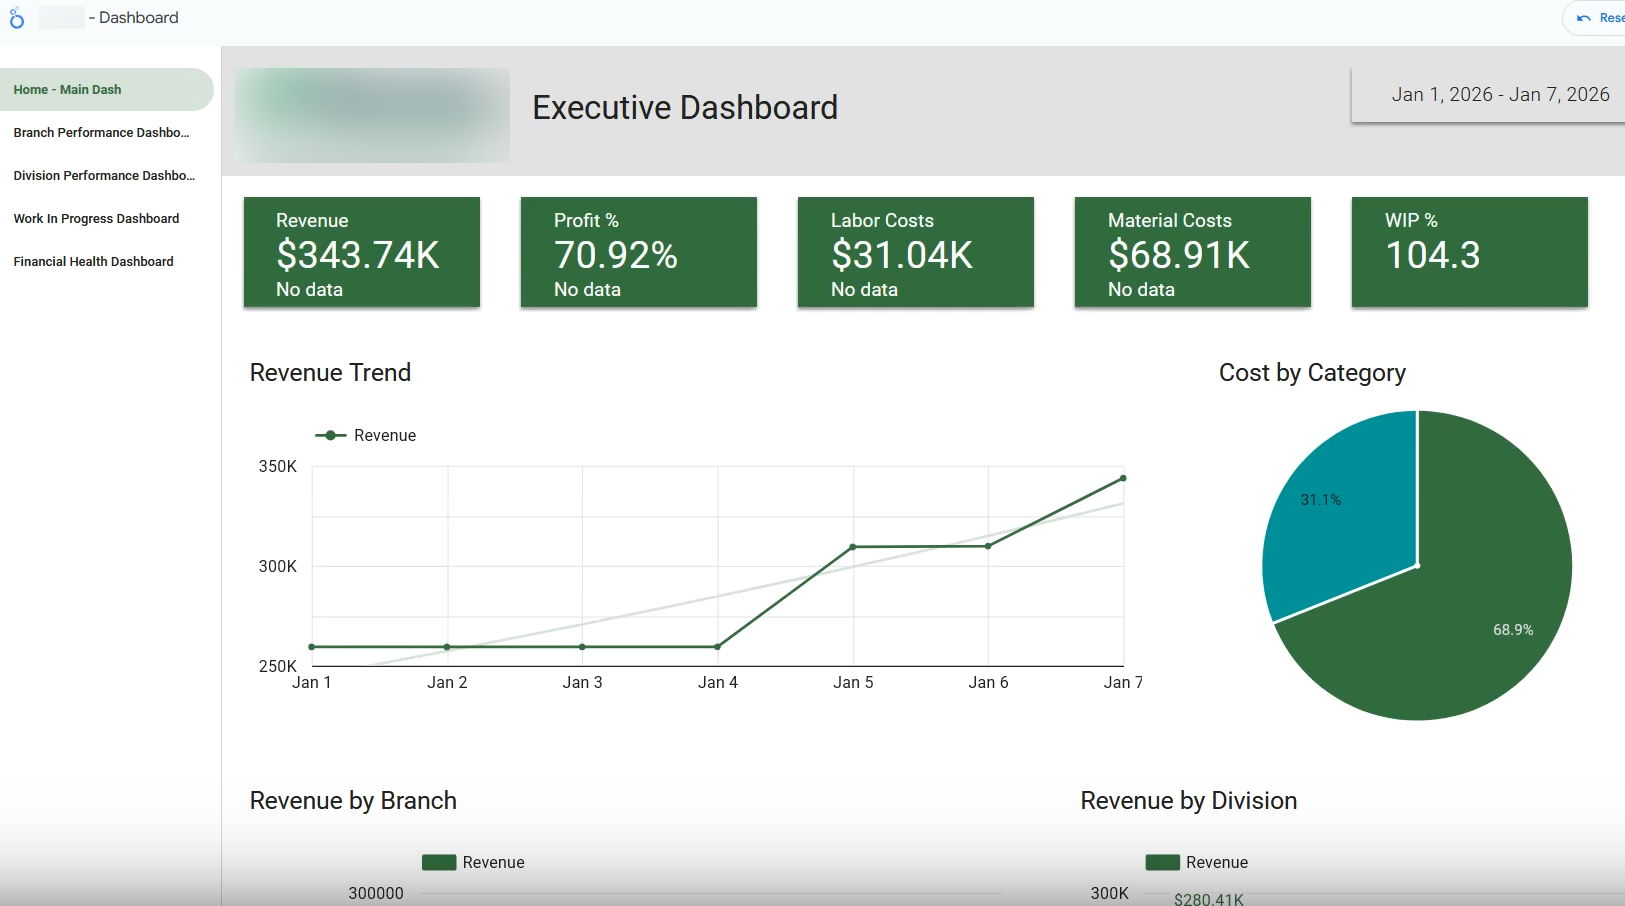Click the Jan 7 data point on the revenue line
This screenshot has width=1625, height=906.
pyautogui.click(x=1123, y=478)
